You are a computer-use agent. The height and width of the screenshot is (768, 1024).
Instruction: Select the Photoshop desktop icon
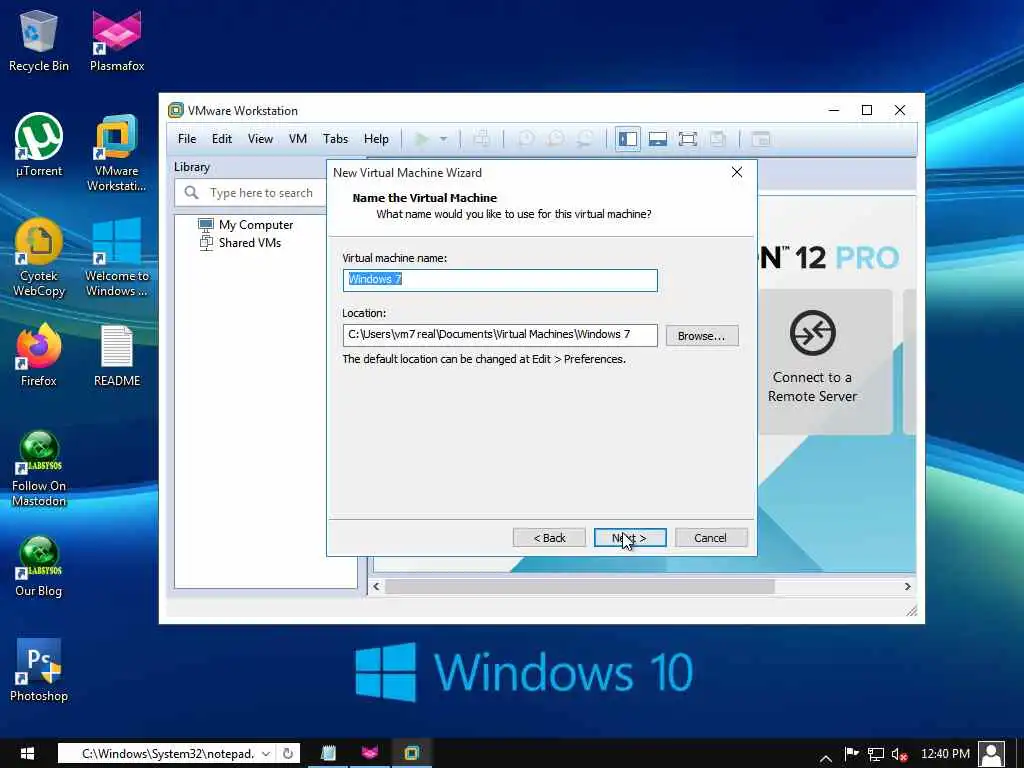[39, 671]
